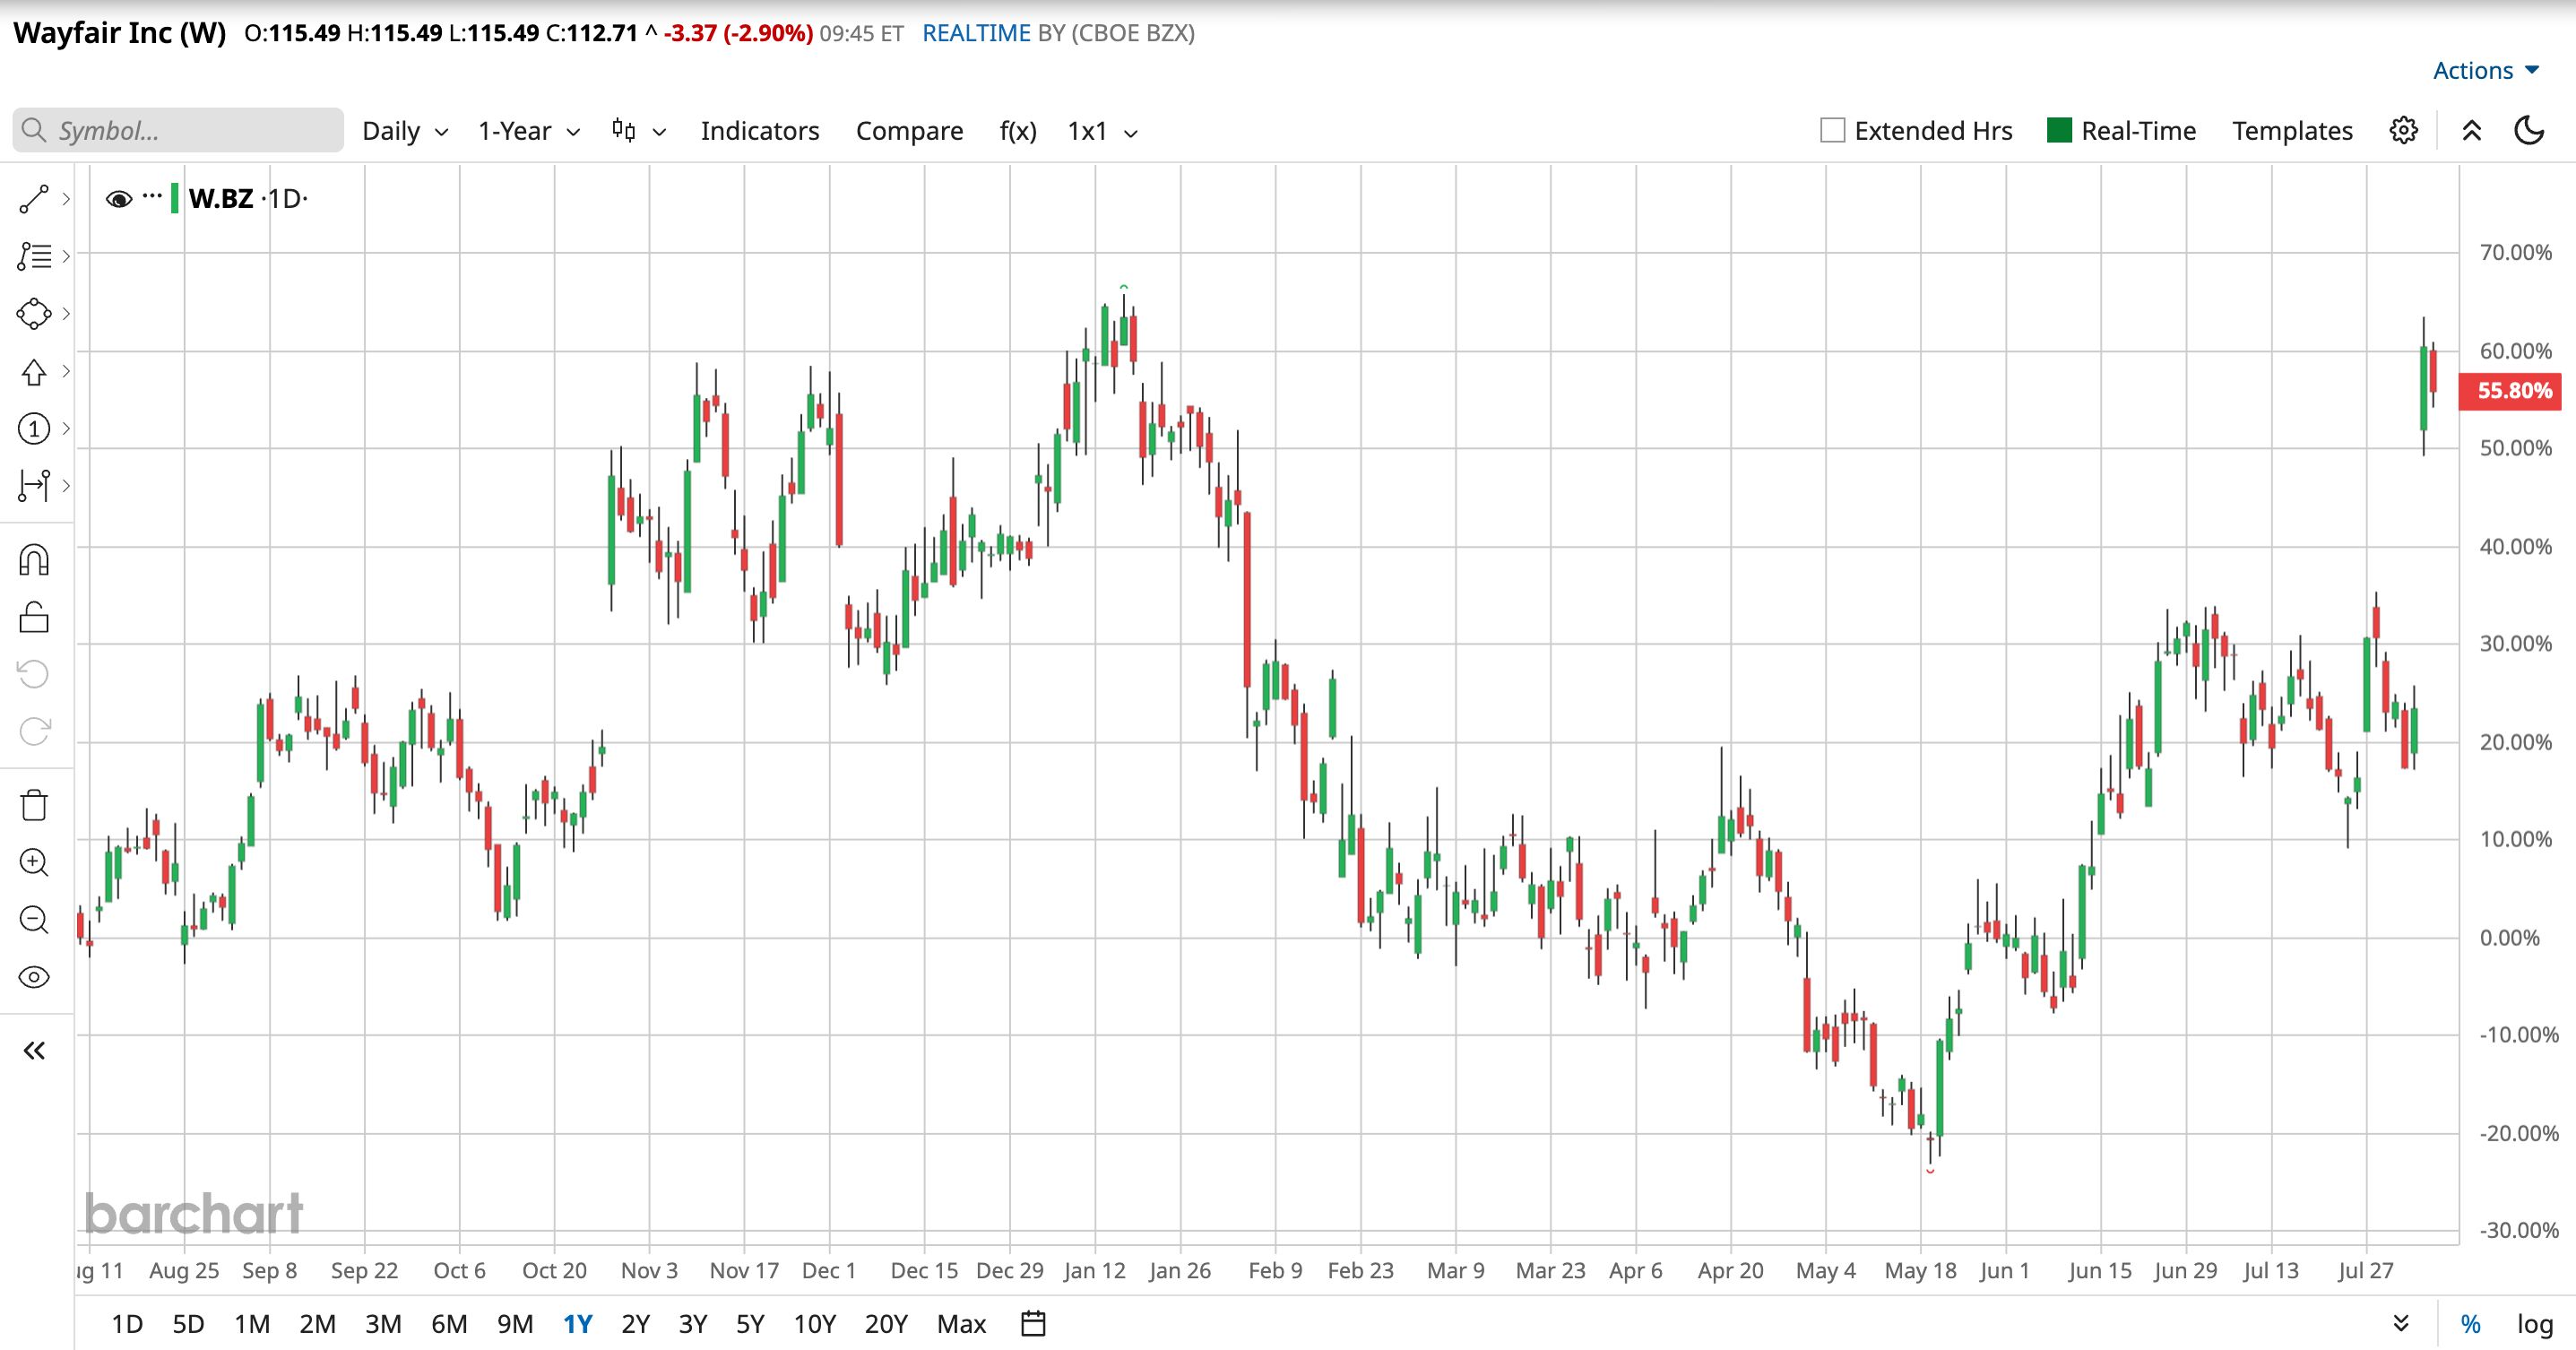Toggle the Real-Time green checkbox
2576x1350 pixels.
tap(2059, 131)
